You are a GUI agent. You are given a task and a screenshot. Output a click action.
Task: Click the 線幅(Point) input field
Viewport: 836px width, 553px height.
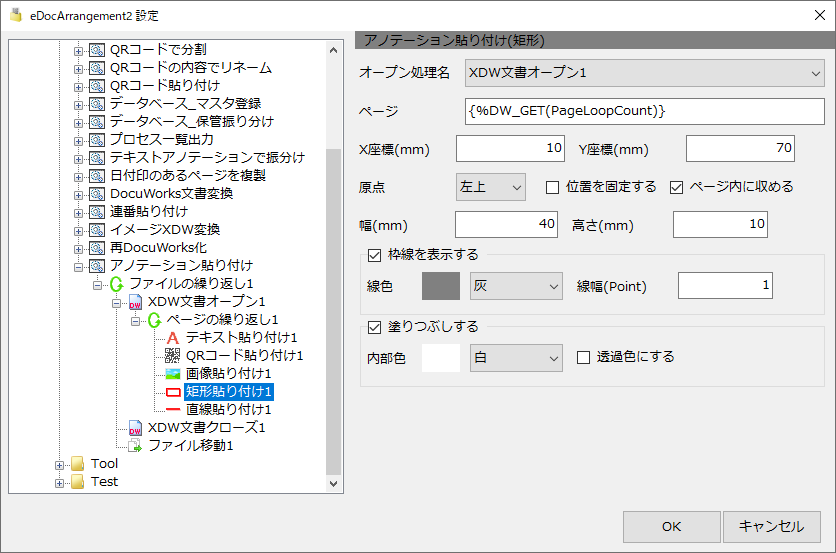click(725, 285)
